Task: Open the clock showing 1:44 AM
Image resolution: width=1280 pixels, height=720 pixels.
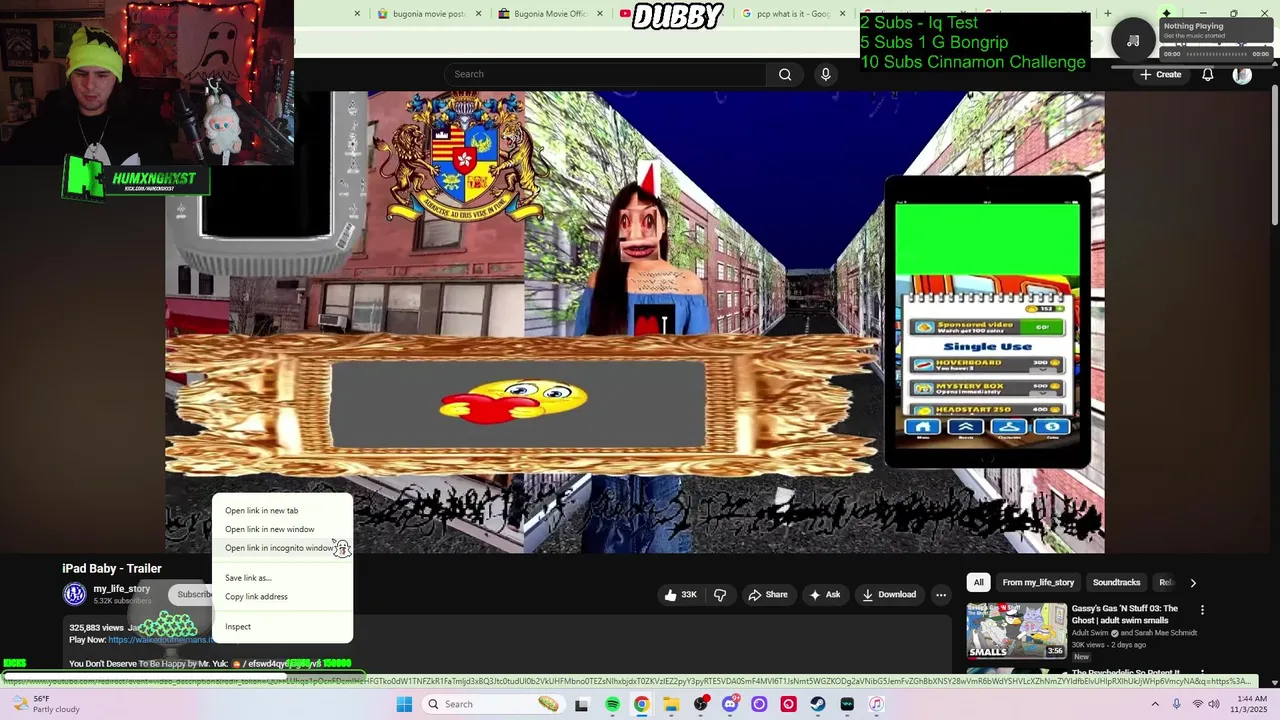Action: pos(1251,704)
